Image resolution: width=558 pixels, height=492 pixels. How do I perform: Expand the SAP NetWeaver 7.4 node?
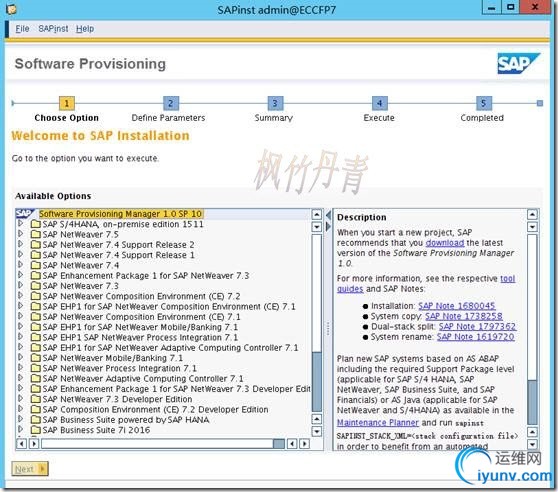20,265
